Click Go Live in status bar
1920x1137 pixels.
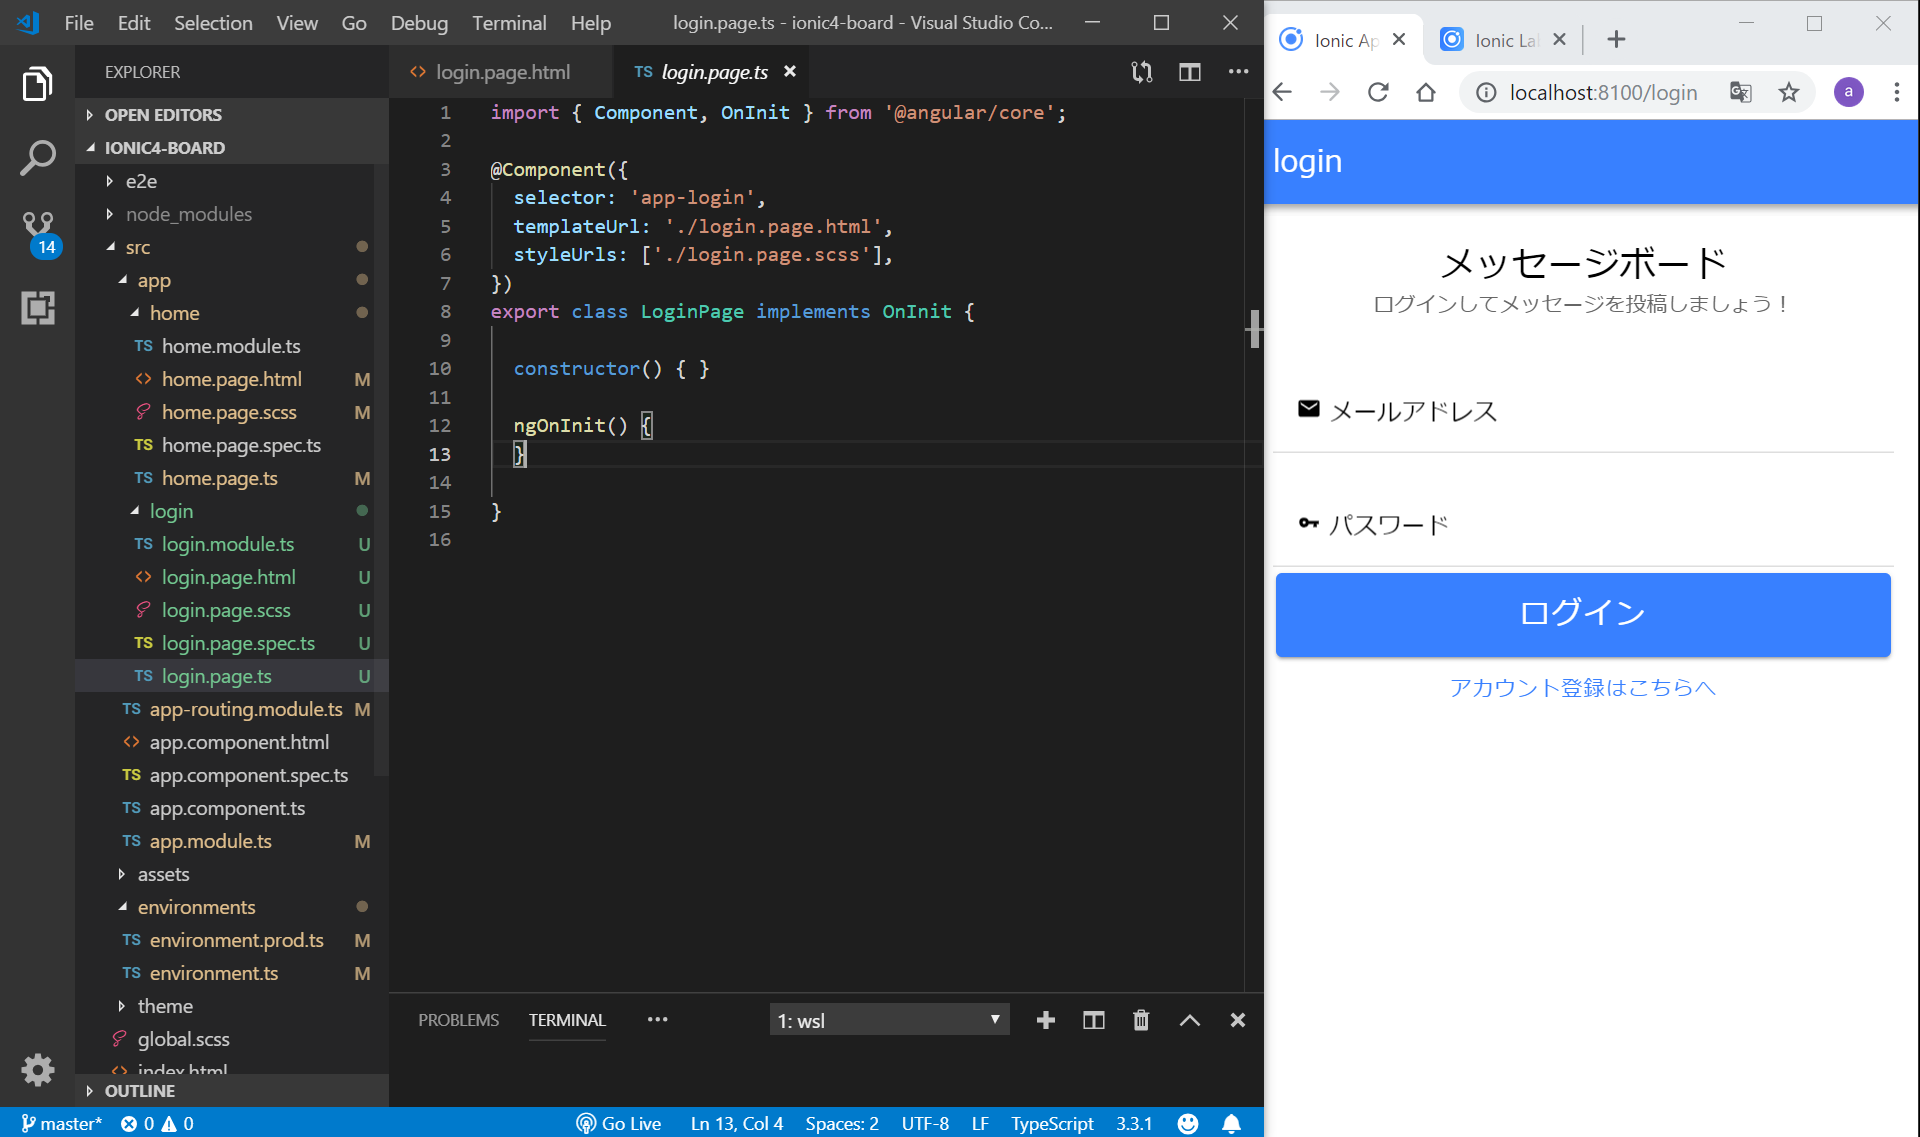point(619,1123)
